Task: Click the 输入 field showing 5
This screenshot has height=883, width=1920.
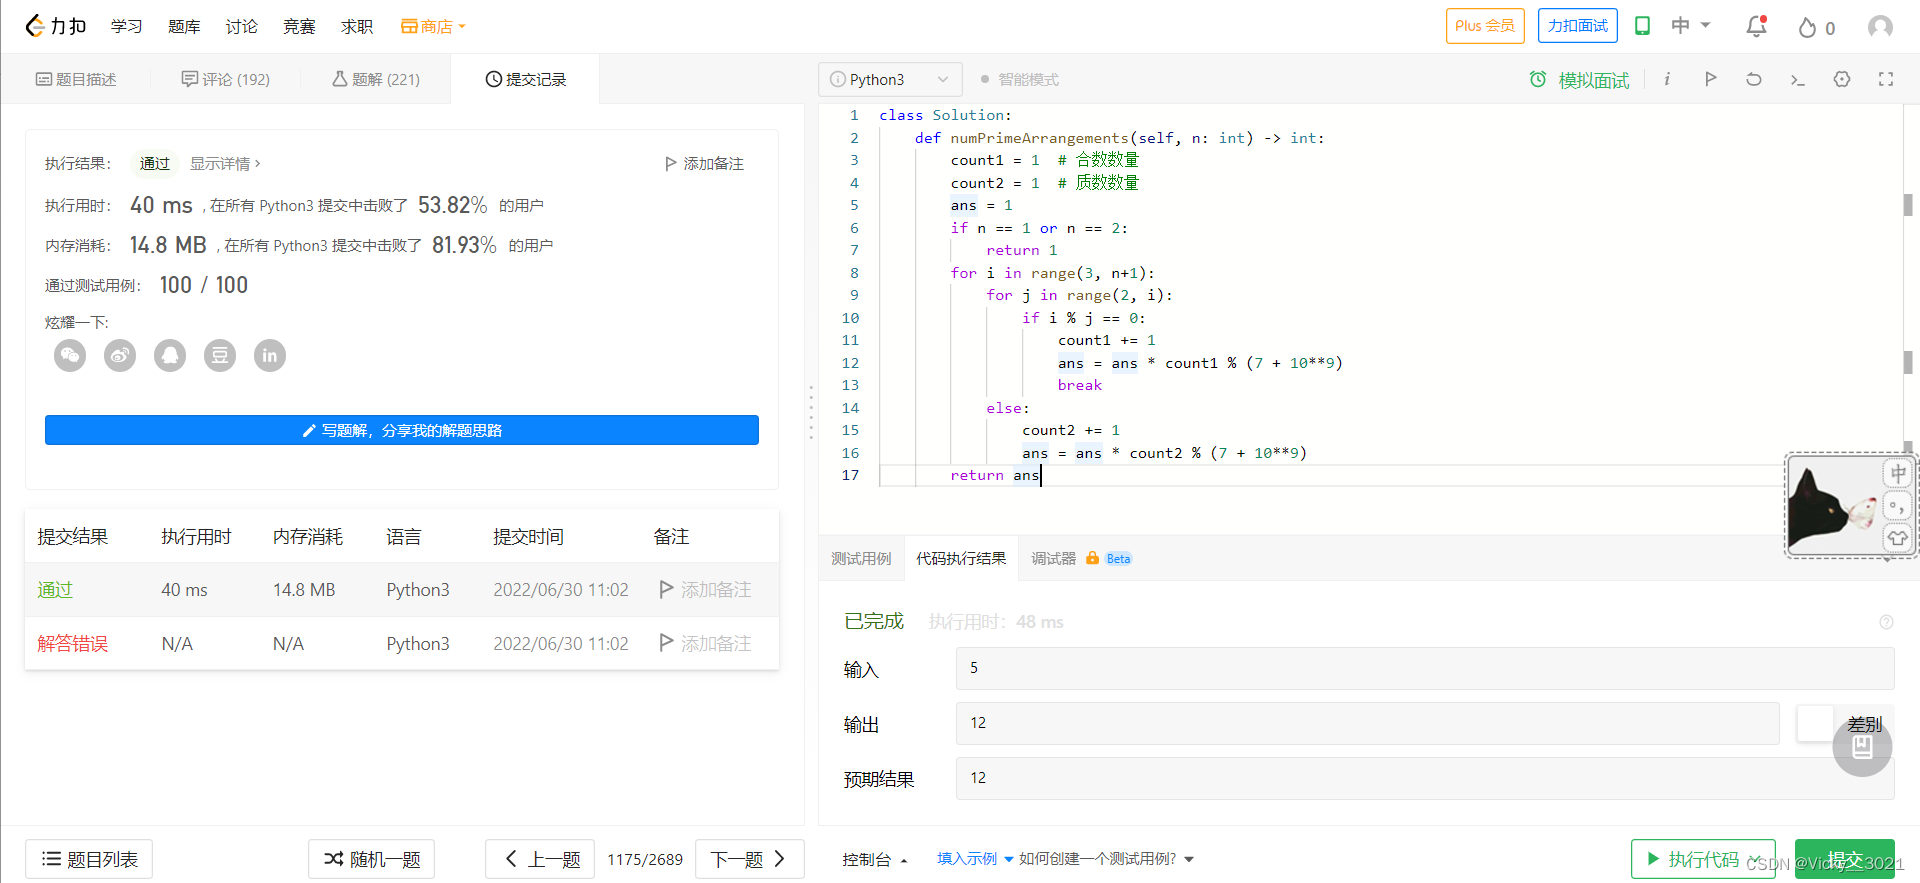Action: pyautogui.click(x=1425, y=668)
